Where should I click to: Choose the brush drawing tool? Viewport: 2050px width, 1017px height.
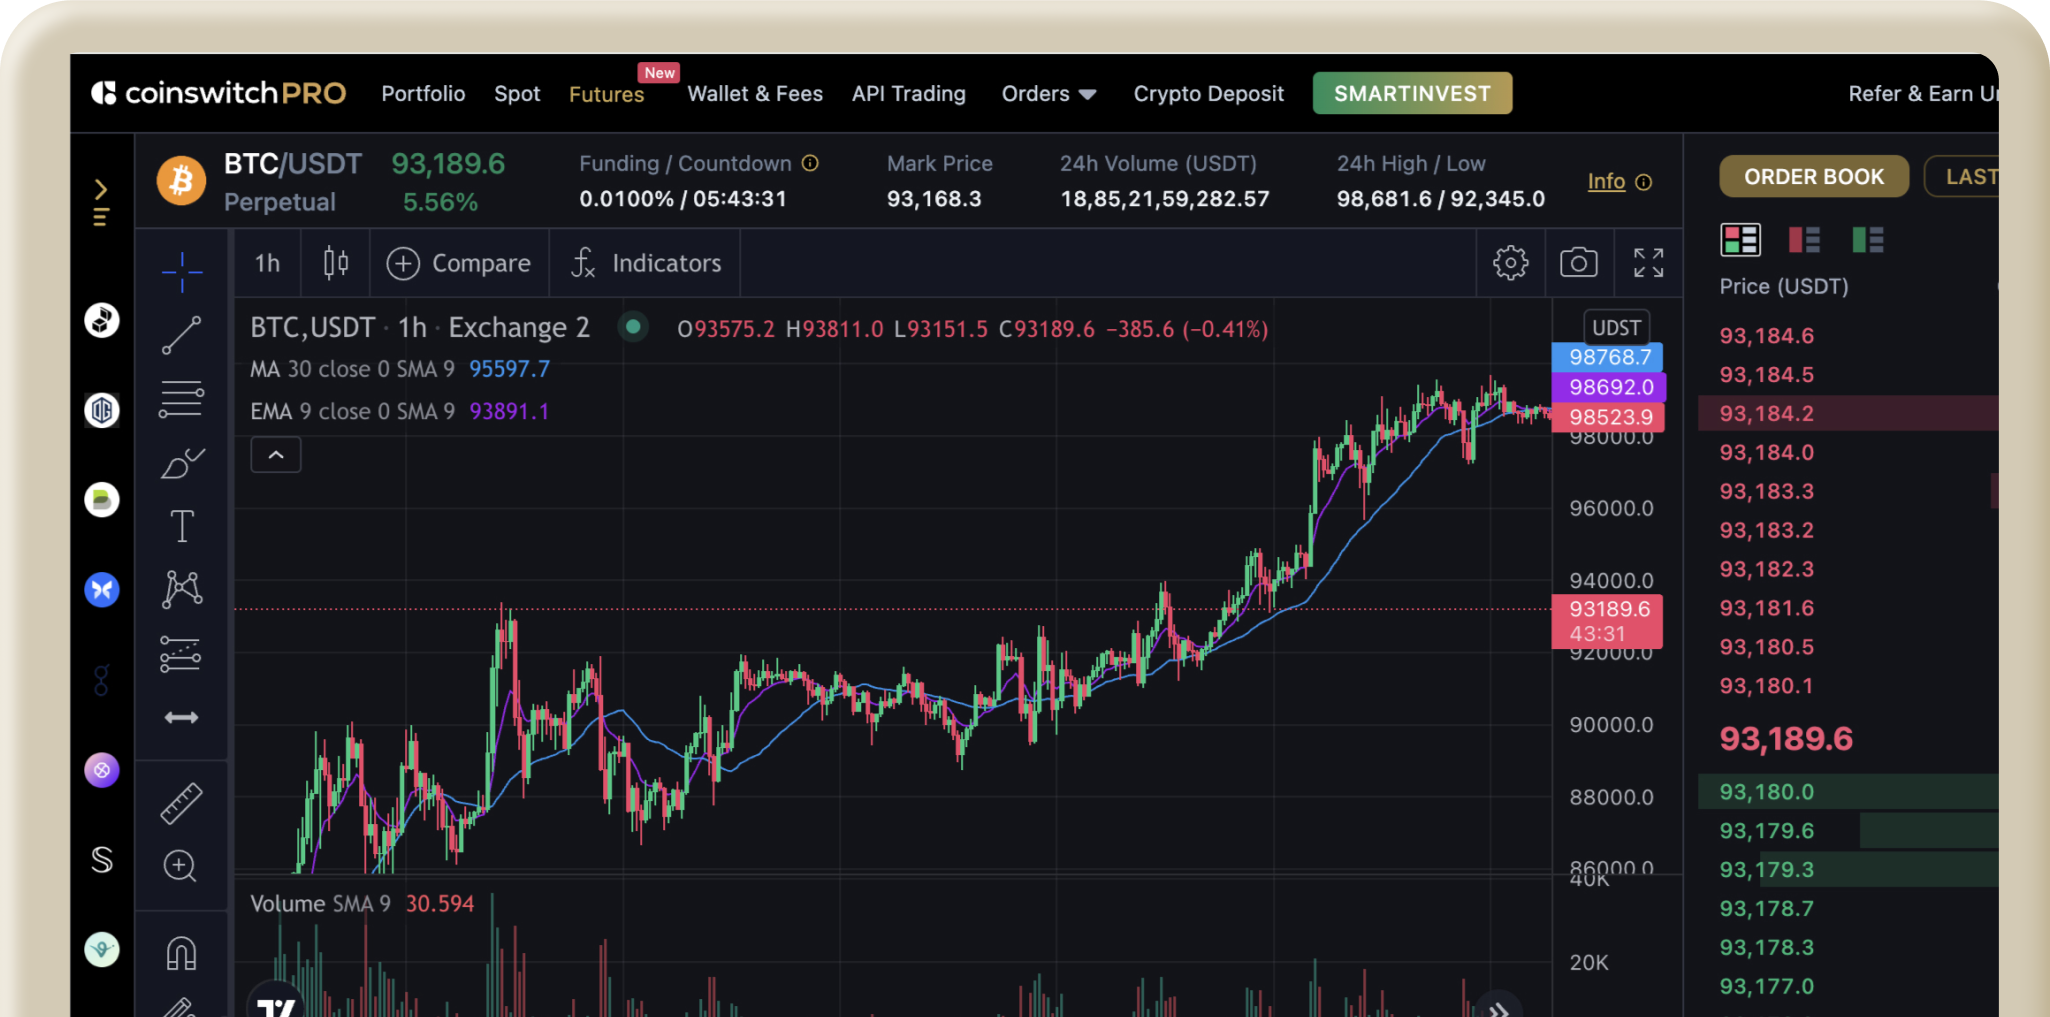182,463
